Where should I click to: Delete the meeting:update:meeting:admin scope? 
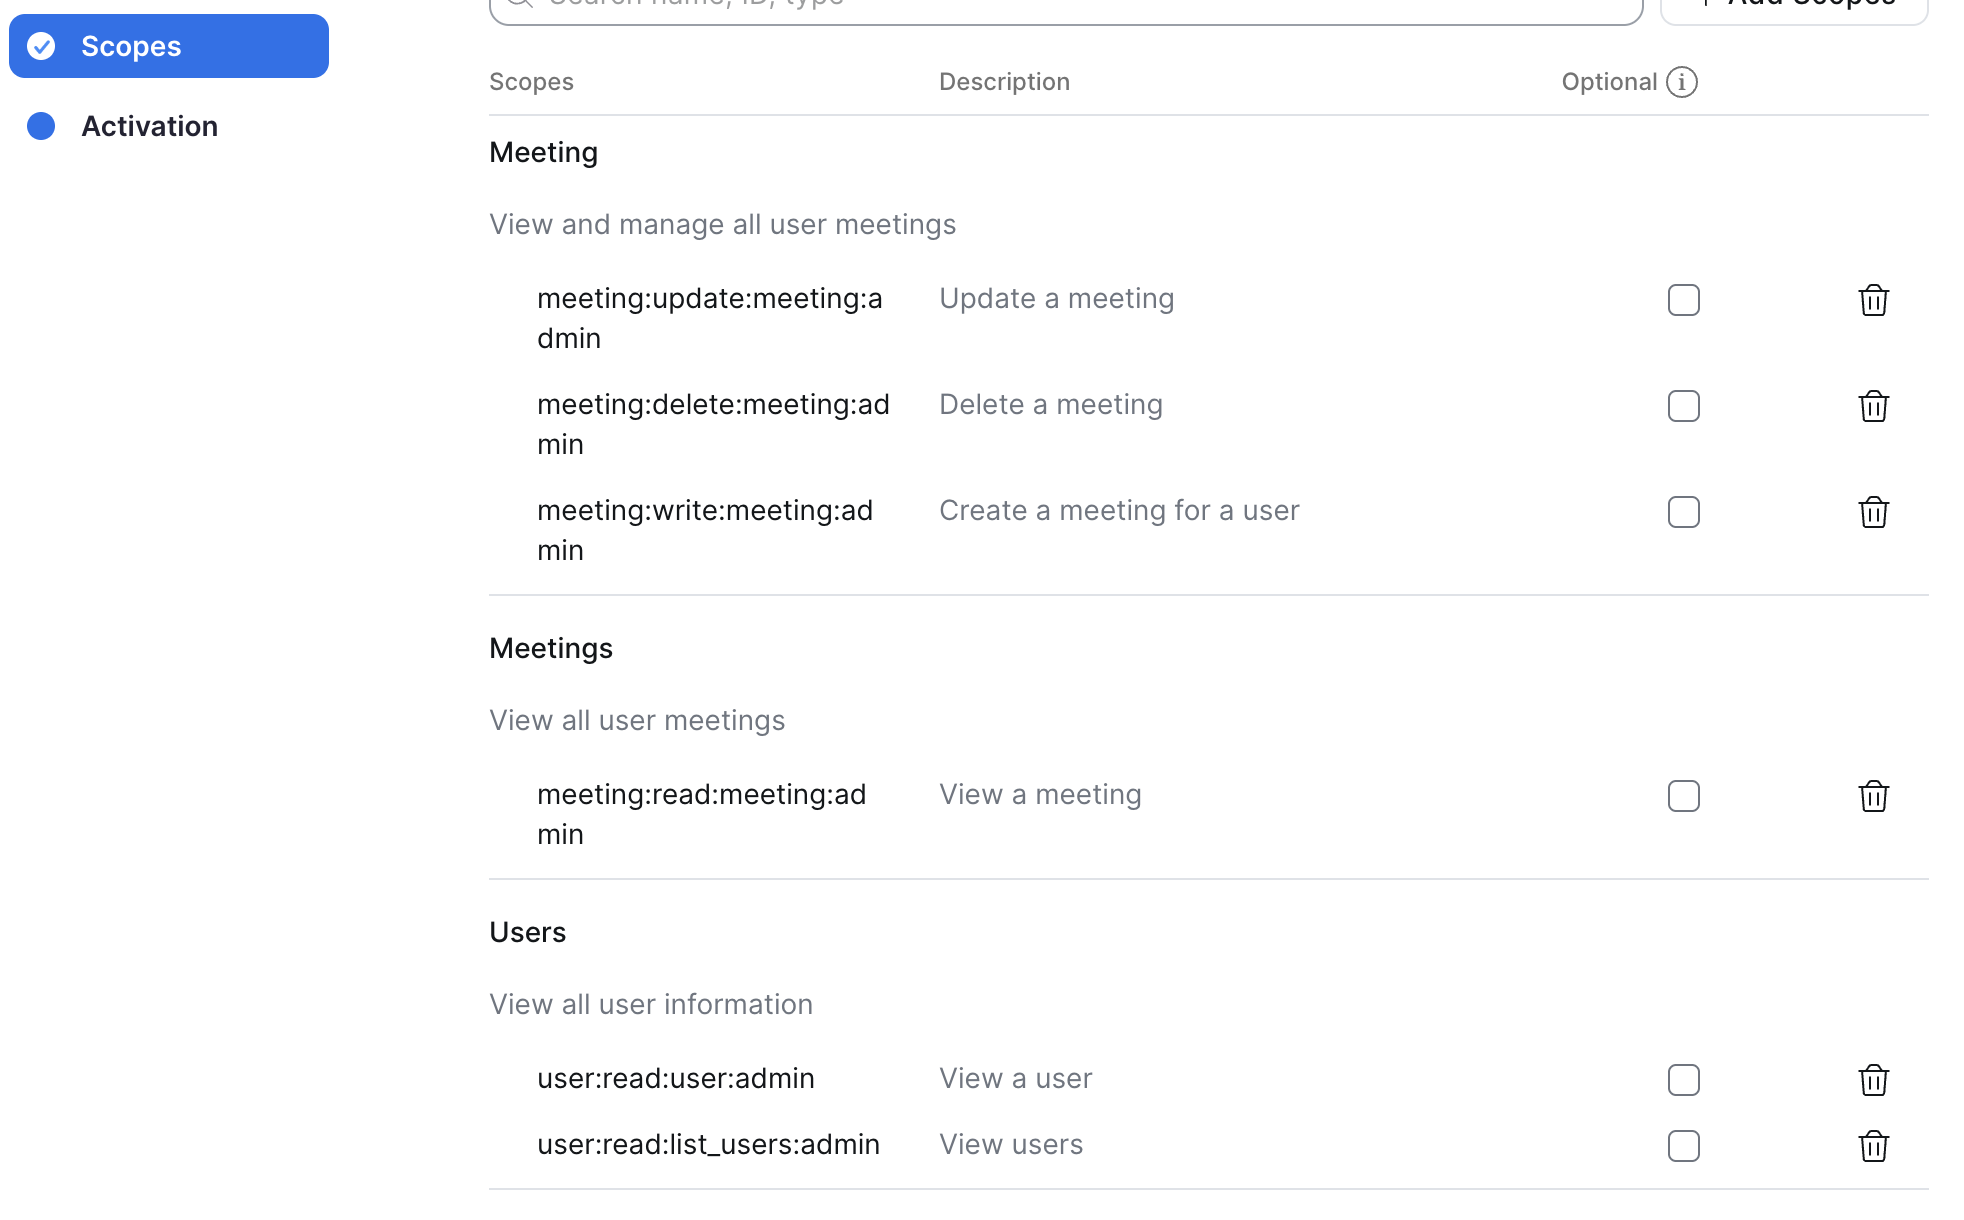click(x=1873, y=300)
